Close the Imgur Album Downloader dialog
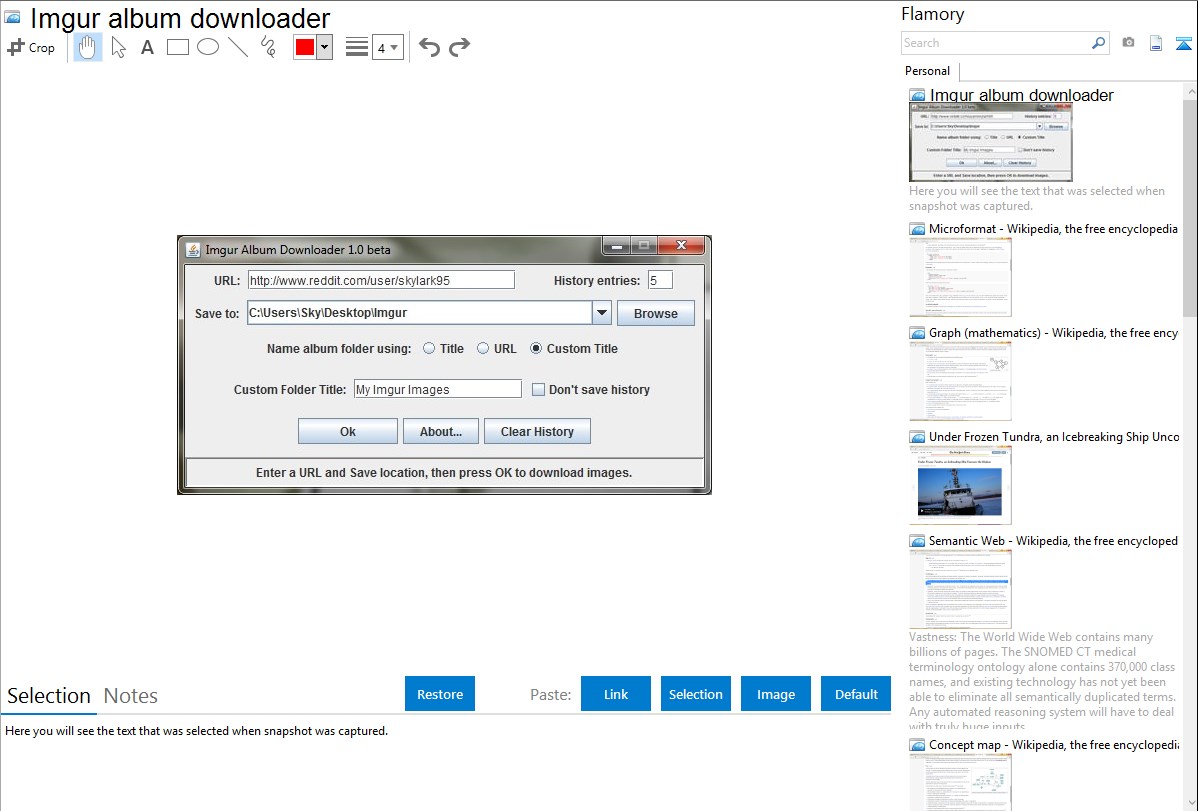 pyautogui.click(x=682, y=245)
